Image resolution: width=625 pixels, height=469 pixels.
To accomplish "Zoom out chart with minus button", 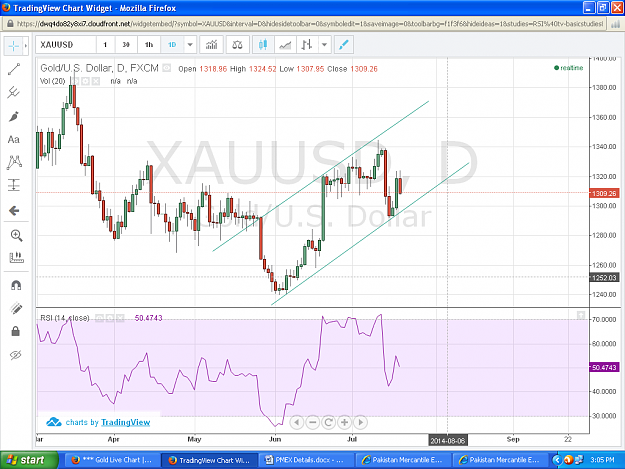I will (x=312, y=422).
